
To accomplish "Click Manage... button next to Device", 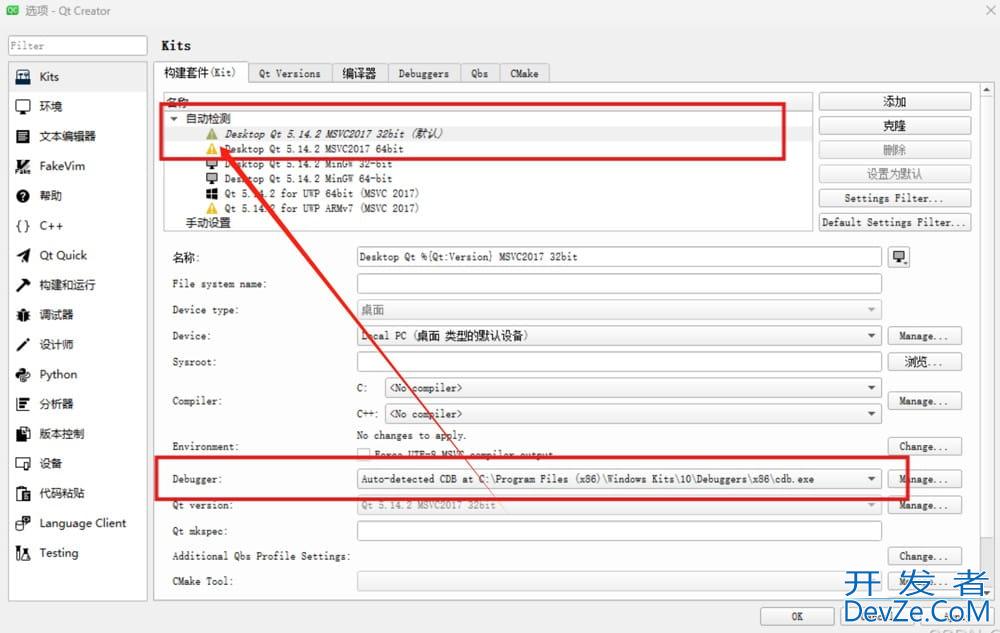I will (925, 336).
